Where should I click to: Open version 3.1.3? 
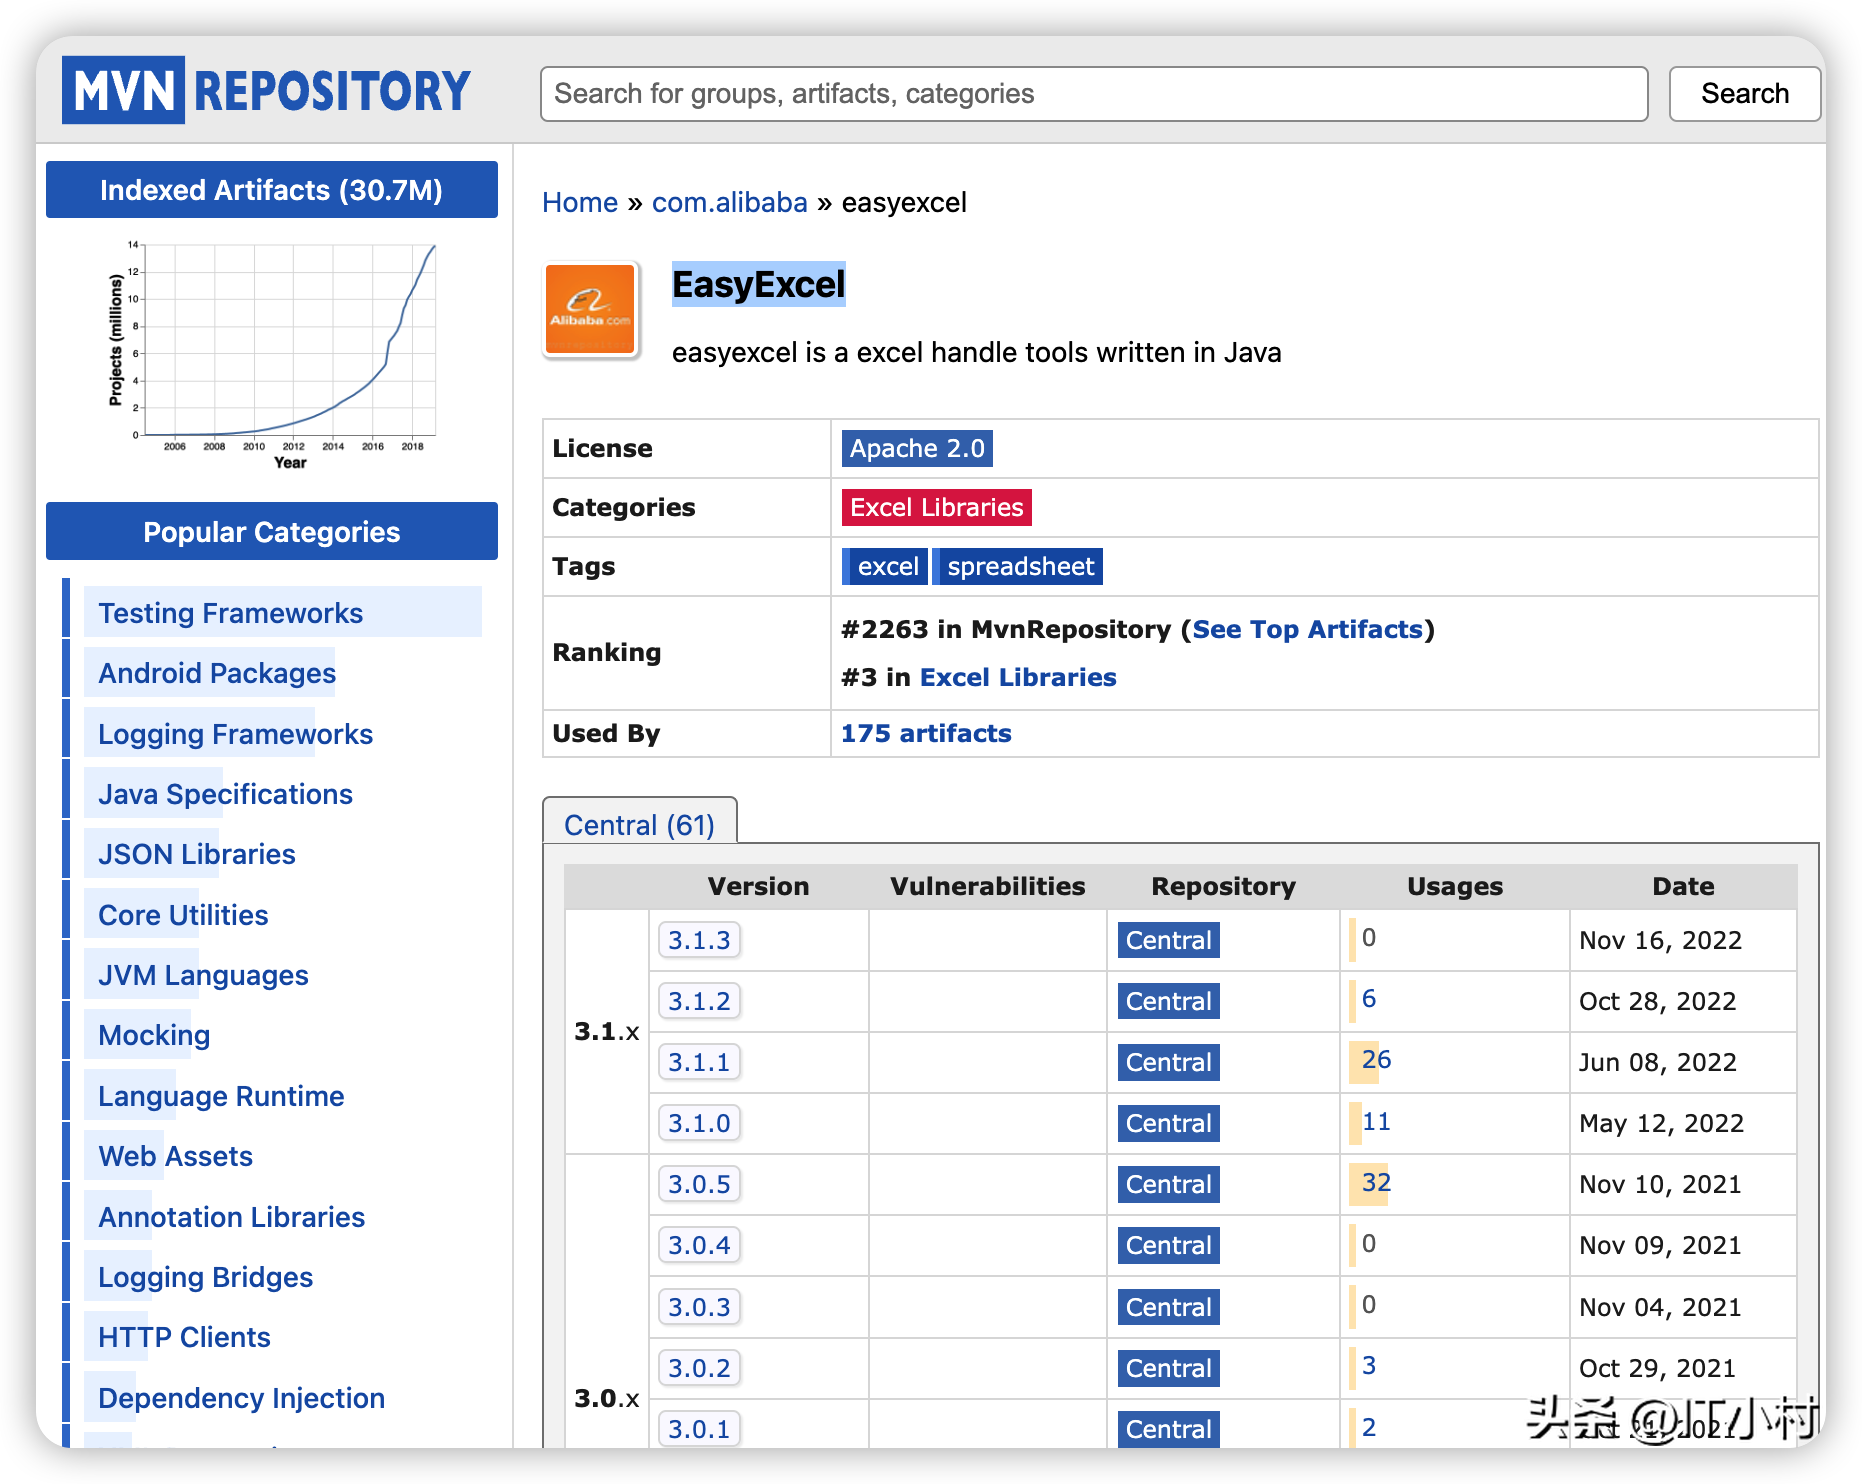point(700,941)
